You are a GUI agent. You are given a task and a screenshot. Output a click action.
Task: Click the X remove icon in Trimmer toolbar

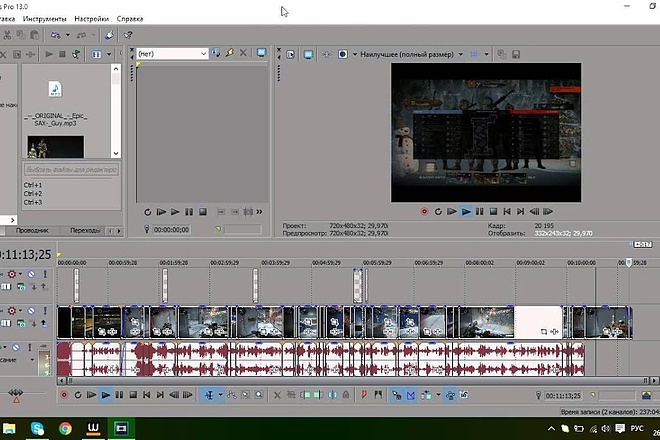(x=243, y=53)
